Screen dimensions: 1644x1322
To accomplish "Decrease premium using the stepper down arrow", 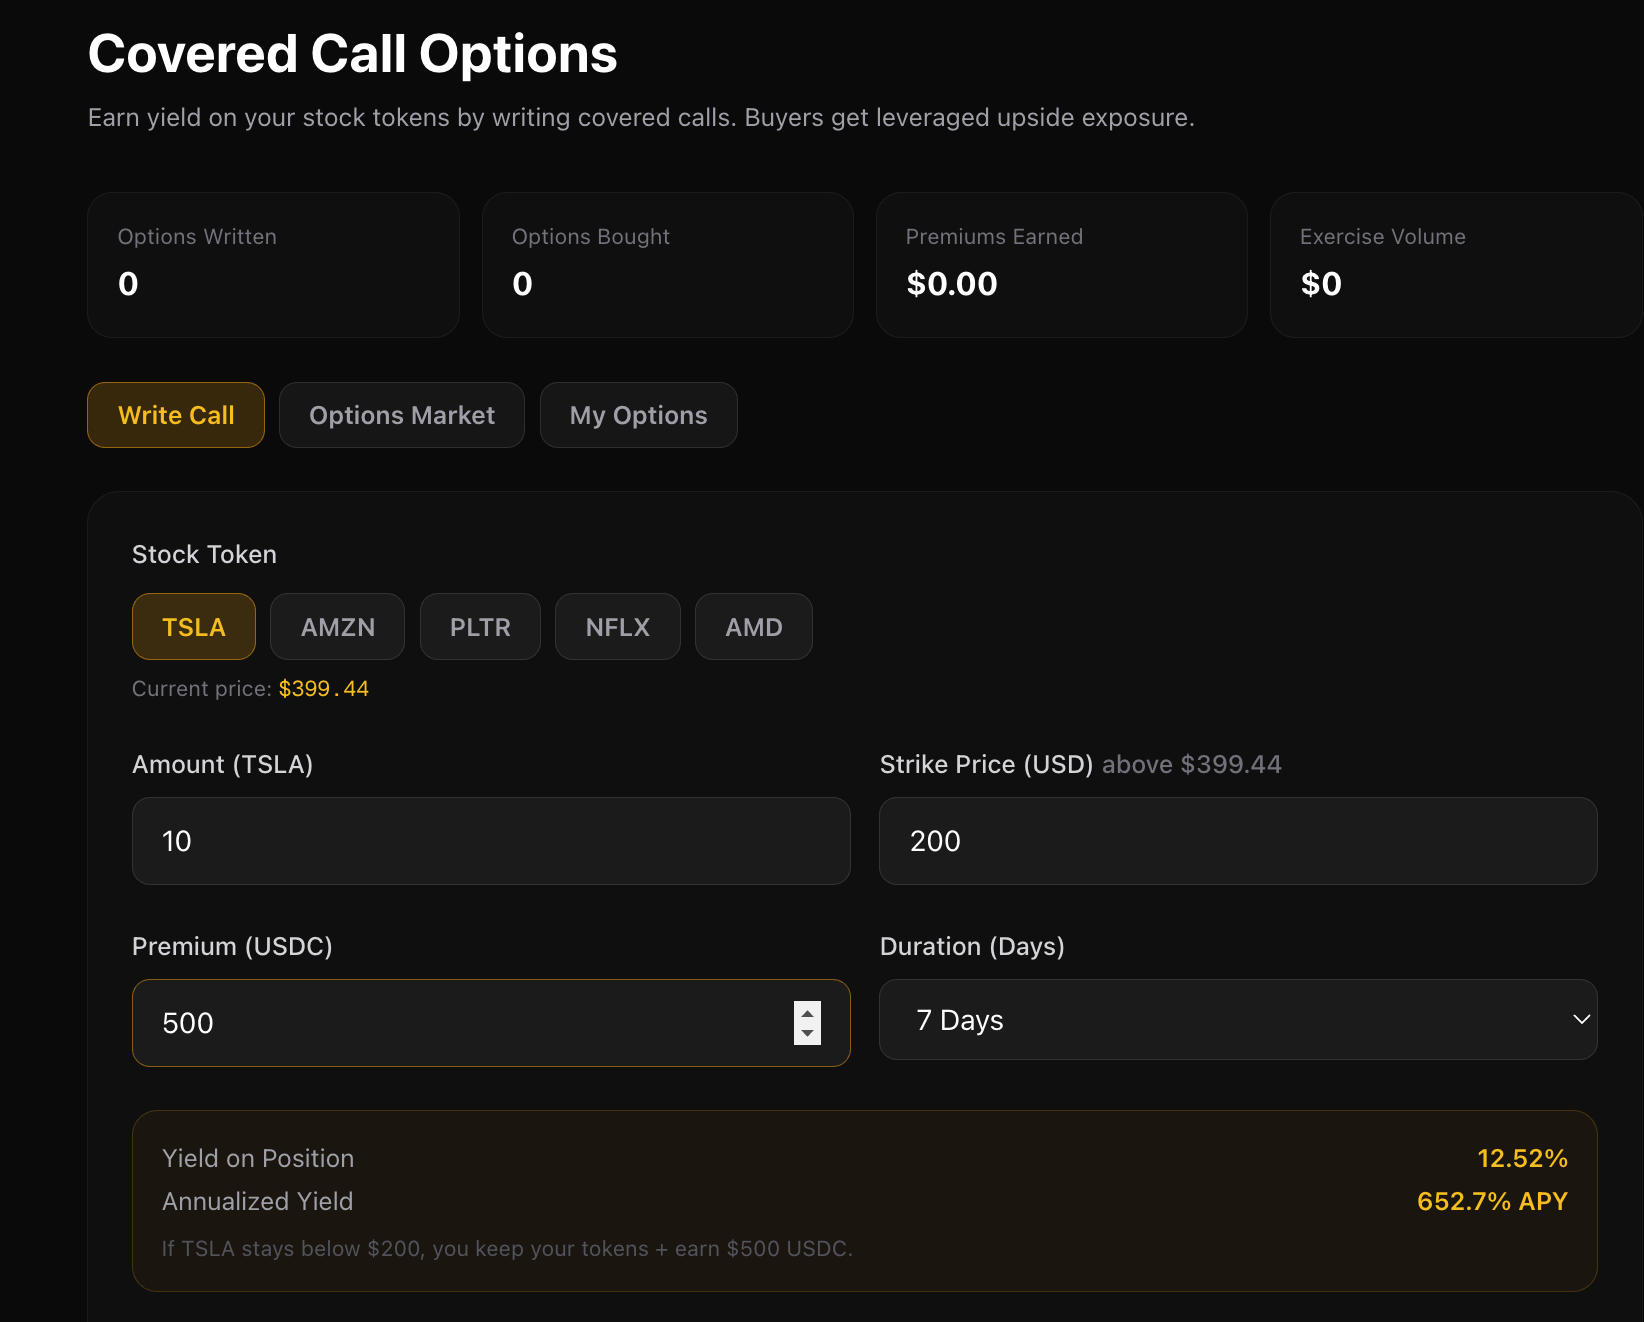I will [x=807, y=1034].
